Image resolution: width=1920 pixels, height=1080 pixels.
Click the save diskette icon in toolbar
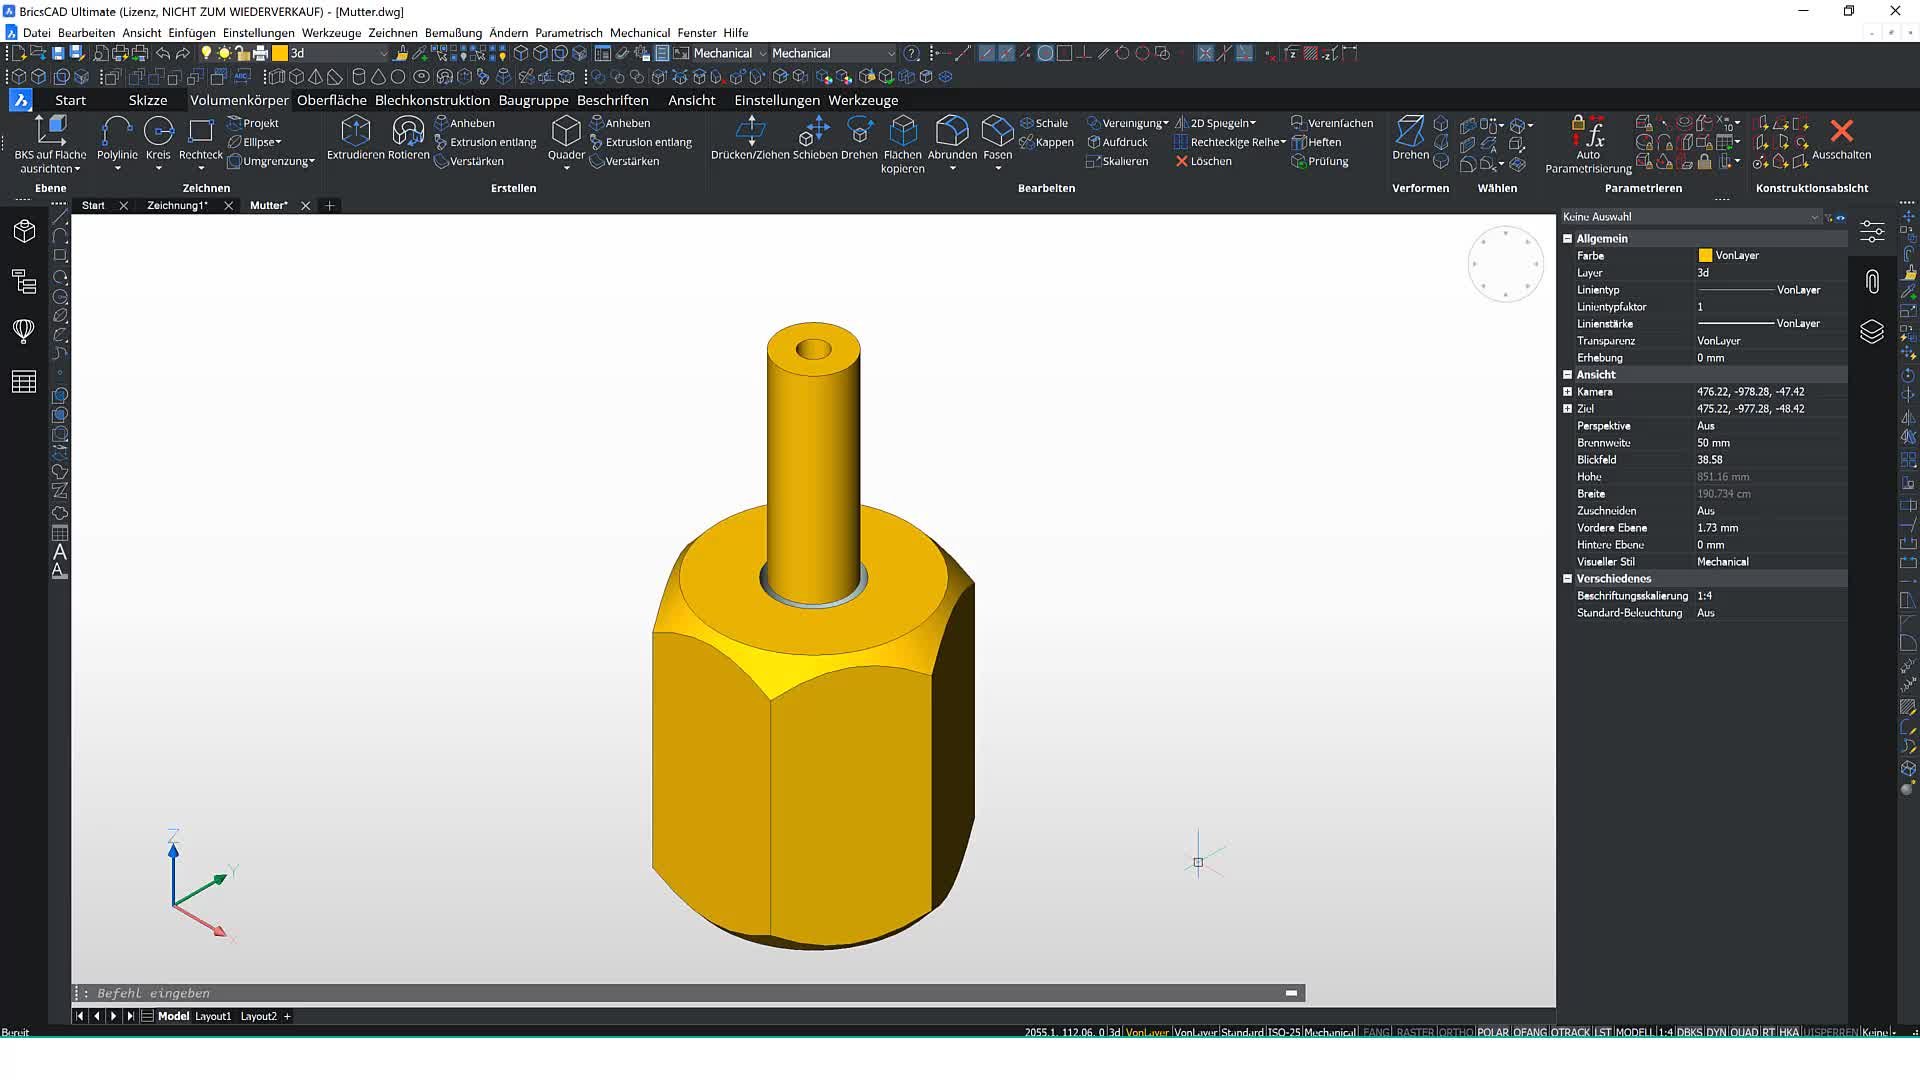click(58, 53)
